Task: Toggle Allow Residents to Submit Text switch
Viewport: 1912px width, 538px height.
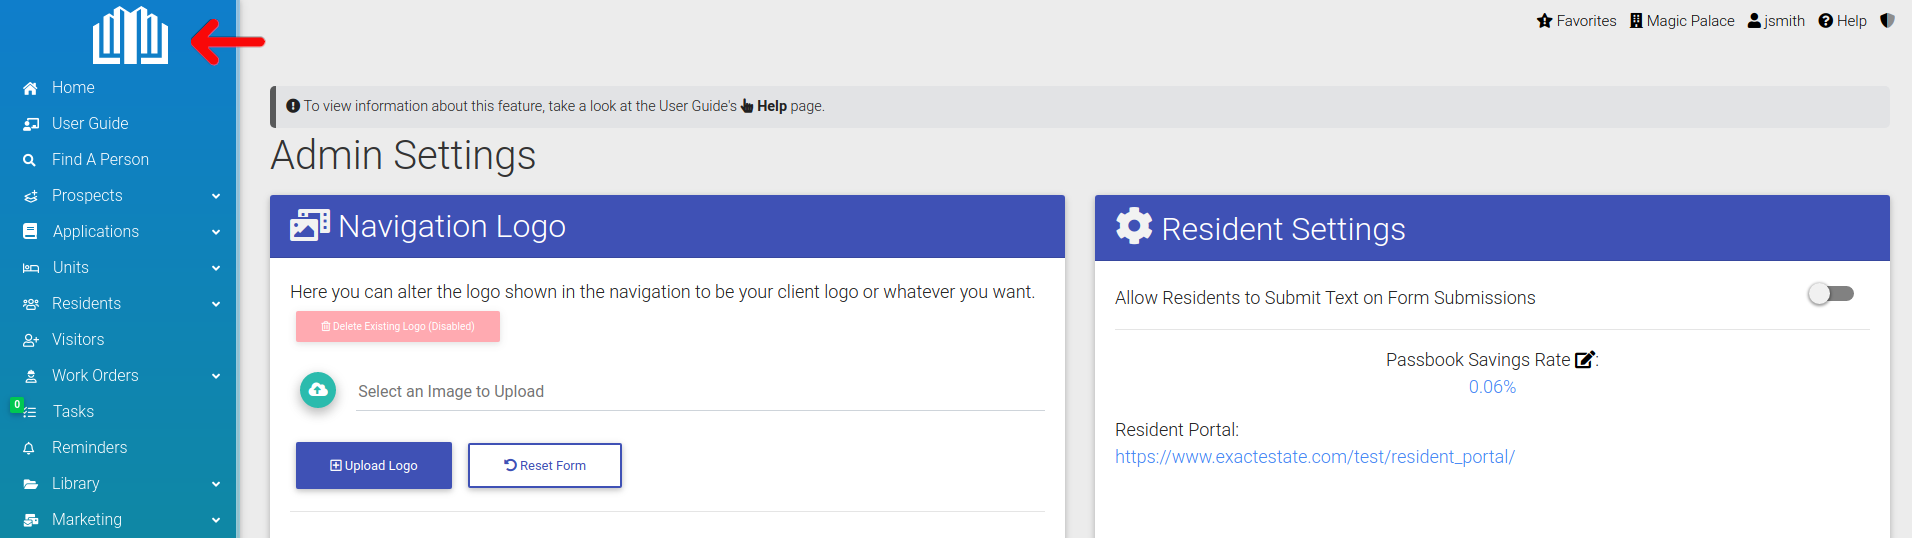Action: [1831, 294]
